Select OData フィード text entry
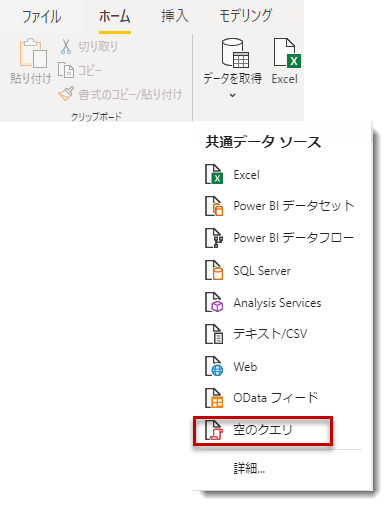388x506 pixels. (276, 398)
